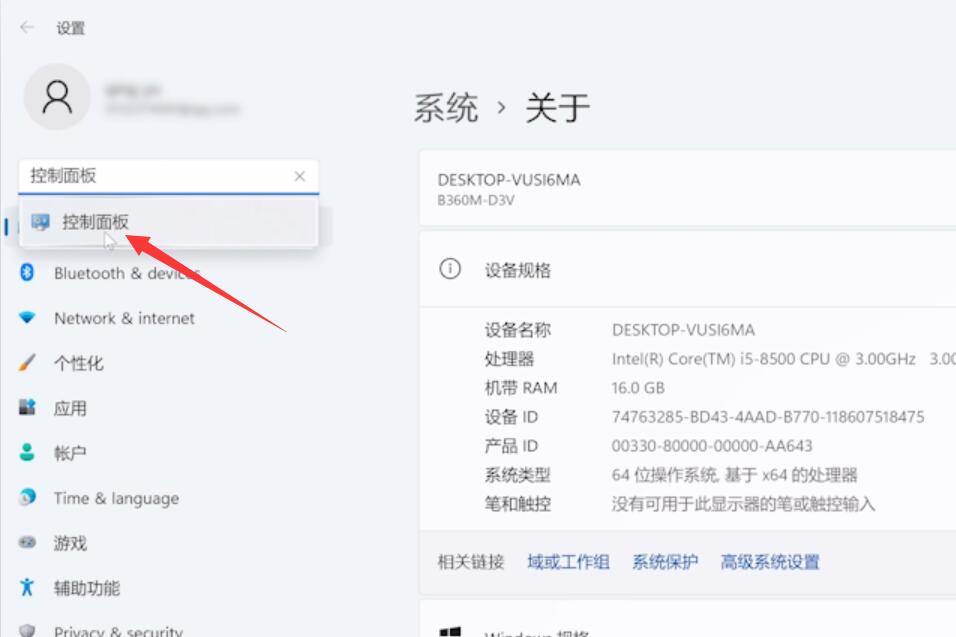Image resolution: width=956 pixels, height=637 pixels.
Task: Open the user profile avatar
Action: click(57, 97)
